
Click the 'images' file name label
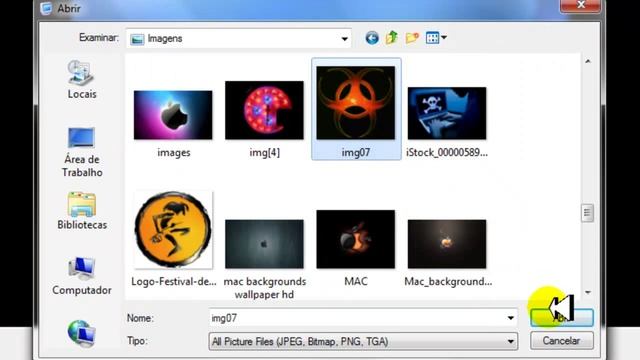[174, 153]
